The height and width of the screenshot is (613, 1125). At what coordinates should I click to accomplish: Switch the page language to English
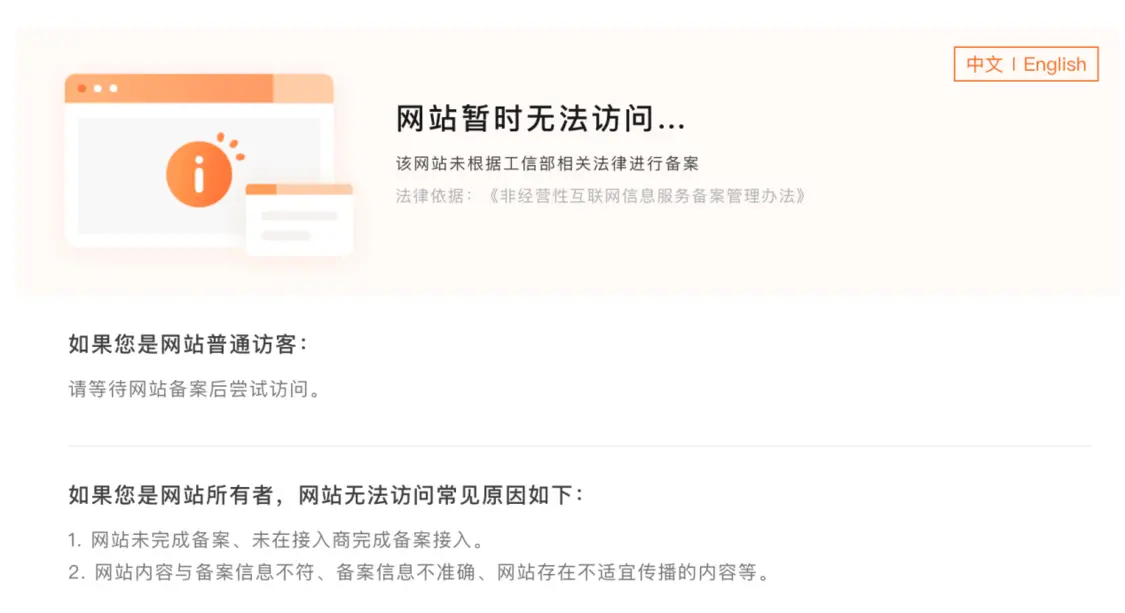(x=1054, y=64)
